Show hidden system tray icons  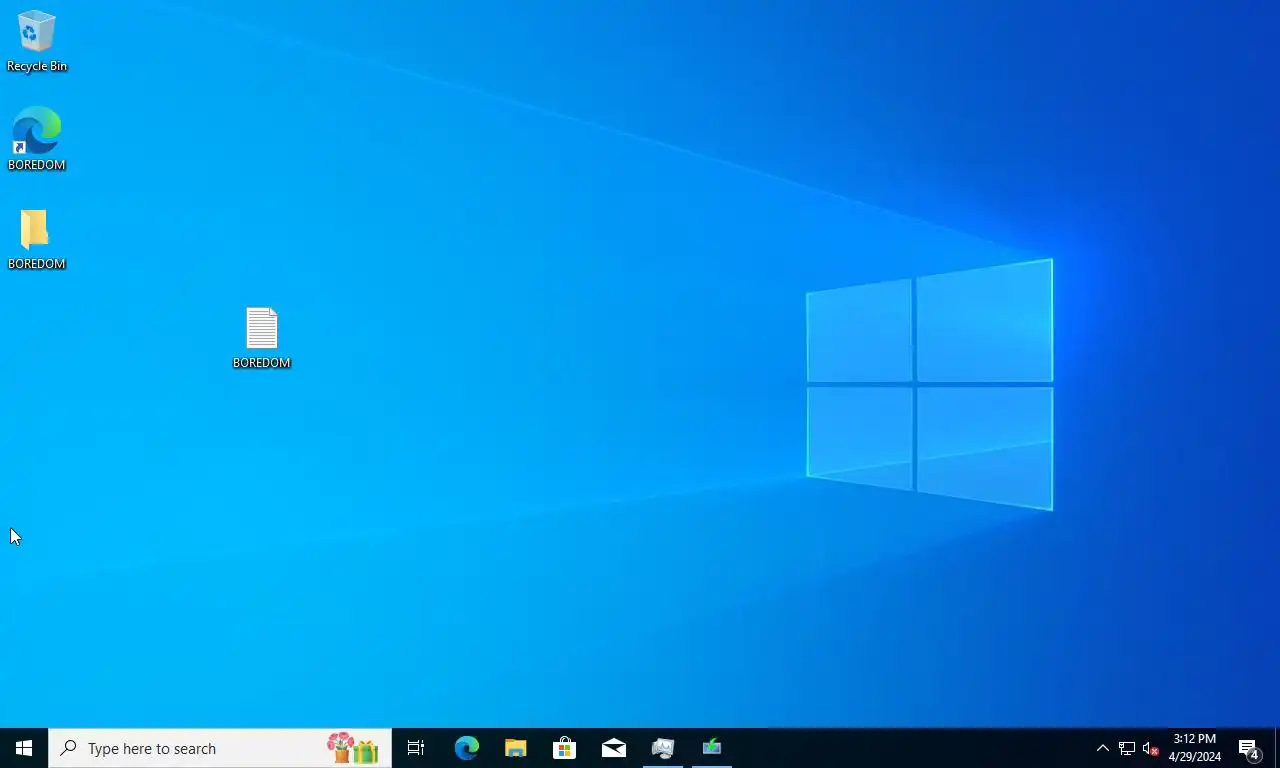point(1103,748)
